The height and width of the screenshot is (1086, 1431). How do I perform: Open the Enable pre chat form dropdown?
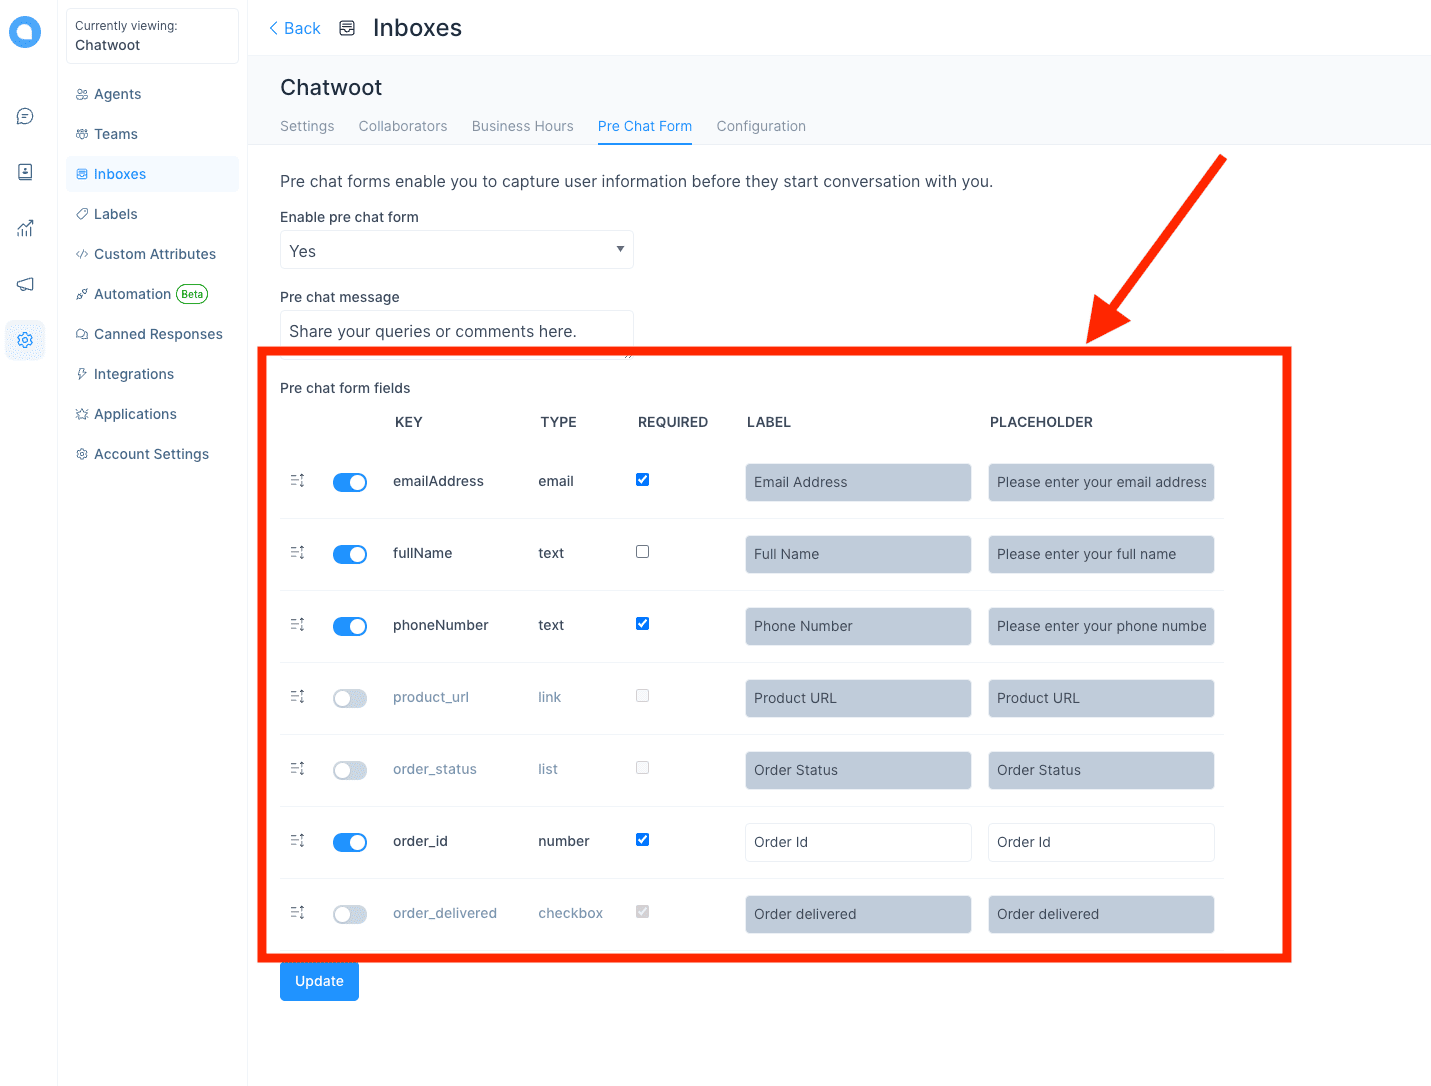click(x=457, y=250)
